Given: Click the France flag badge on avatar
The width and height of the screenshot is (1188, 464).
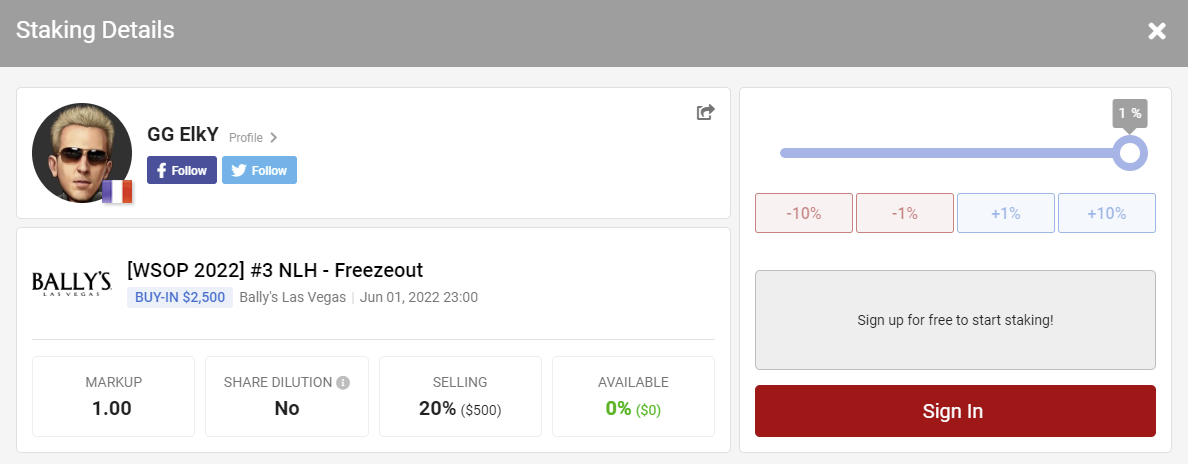Looking at the screenshot, I should click(x=117, y=191).
